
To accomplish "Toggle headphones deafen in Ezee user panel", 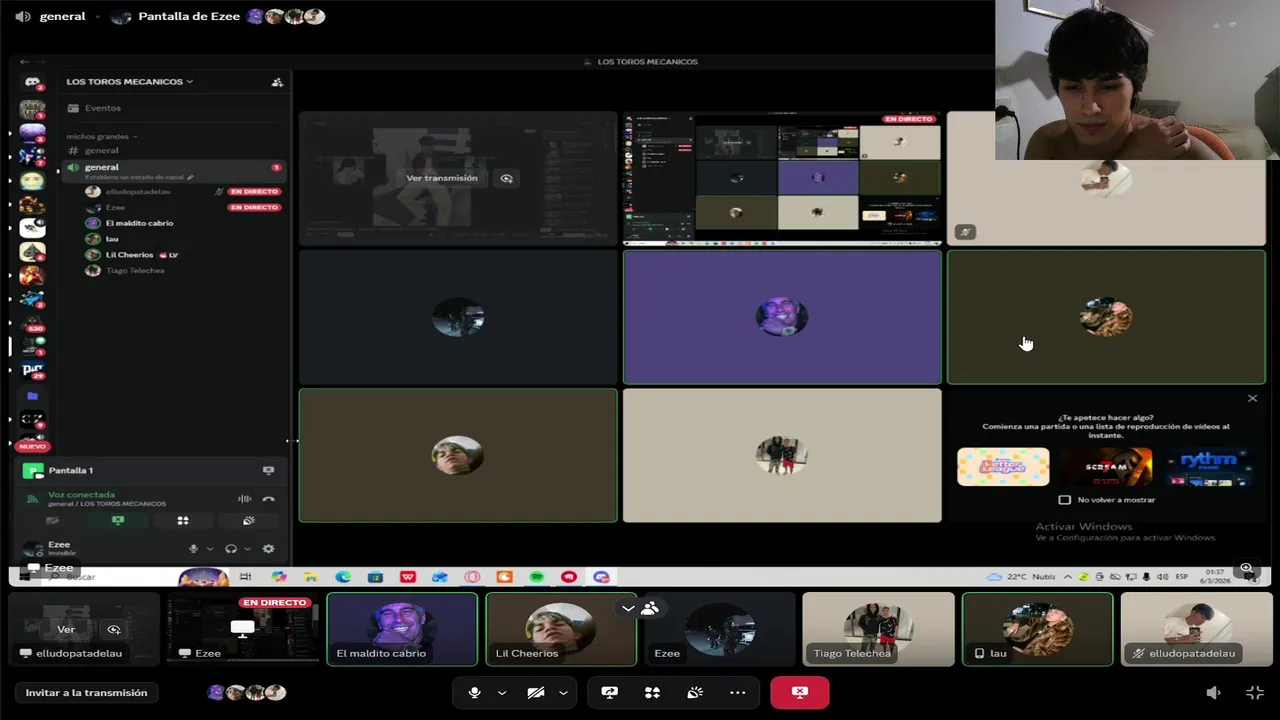I will pos(231,549).
